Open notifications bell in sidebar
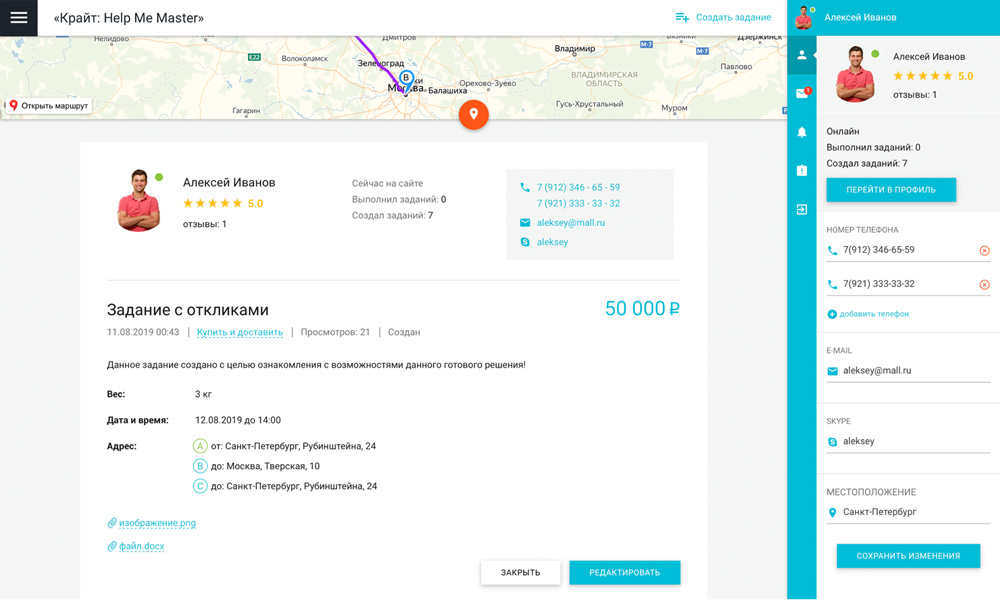 pos(802,132)
